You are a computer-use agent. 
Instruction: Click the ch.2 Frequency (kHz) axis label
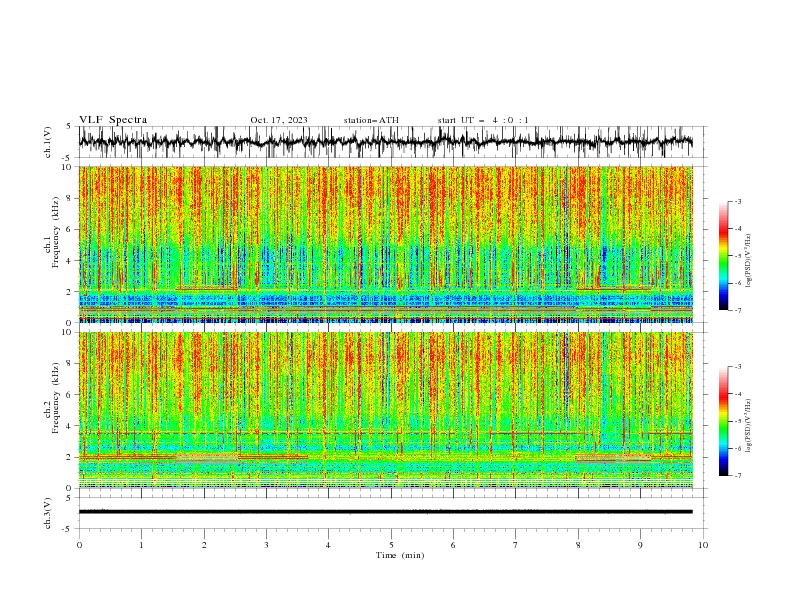pos(52,398)
